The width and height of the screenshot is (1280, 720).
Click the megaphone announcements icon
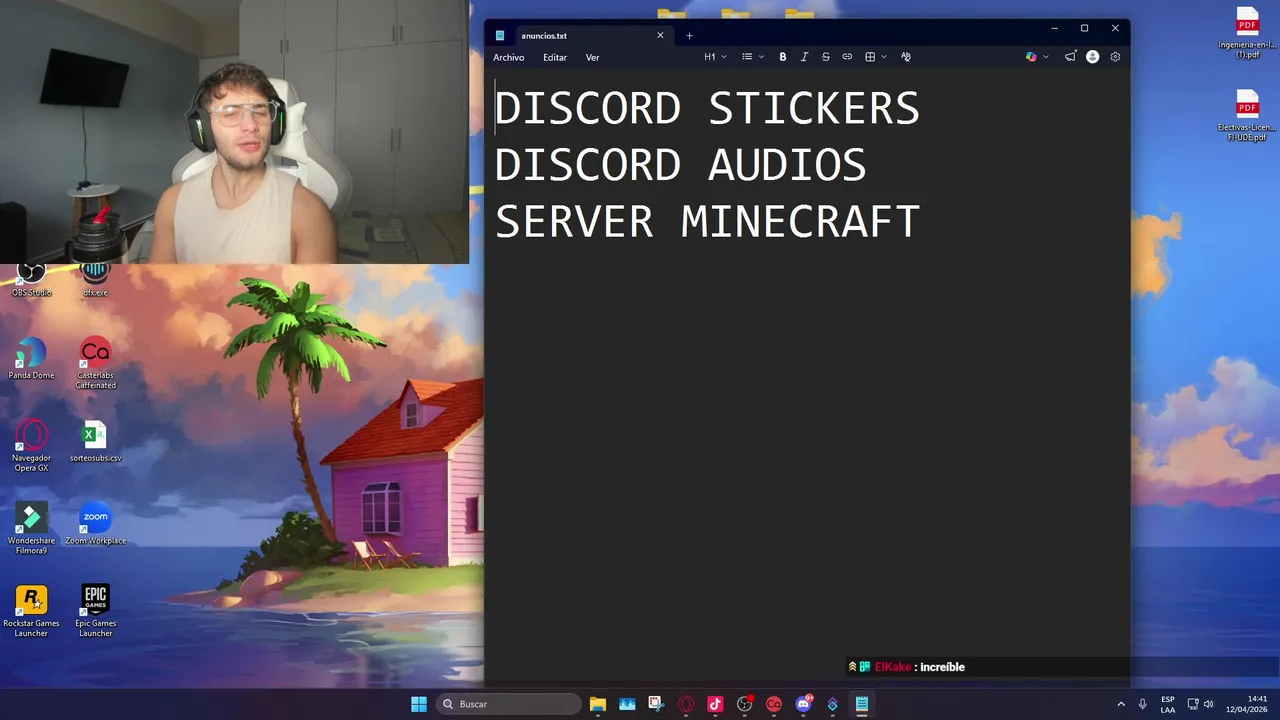tap(1070, 57)
